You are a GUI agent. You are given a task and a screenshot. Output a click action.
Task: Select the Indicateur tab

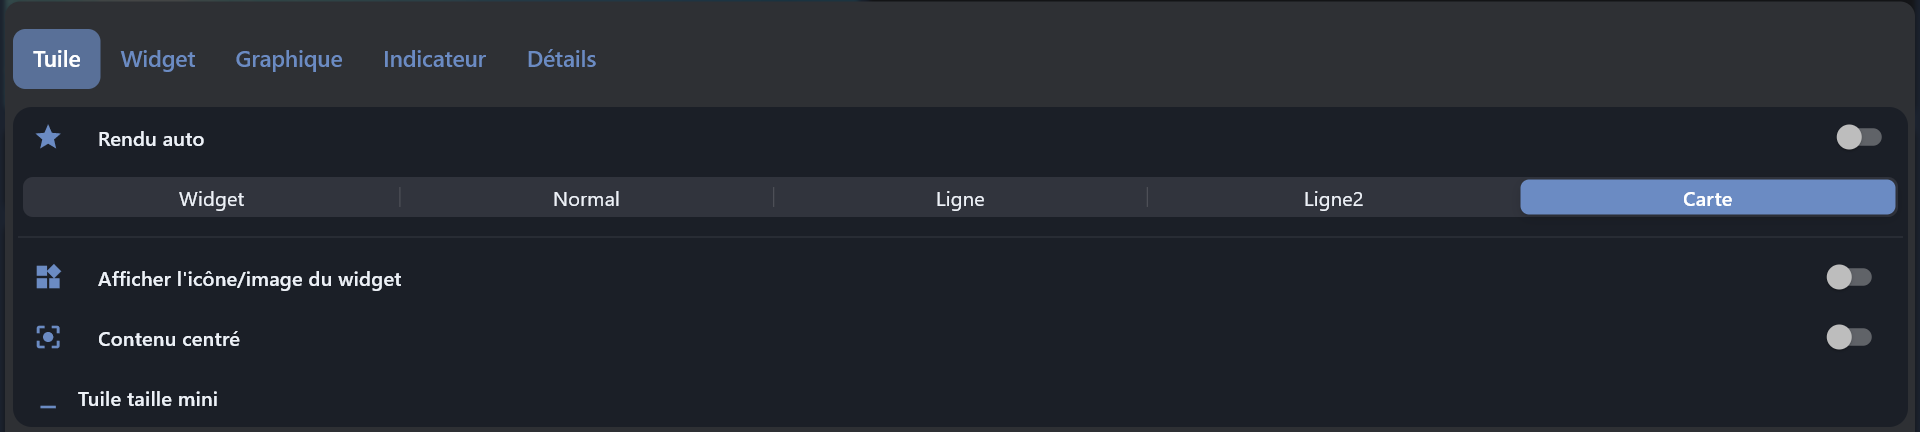434,59
